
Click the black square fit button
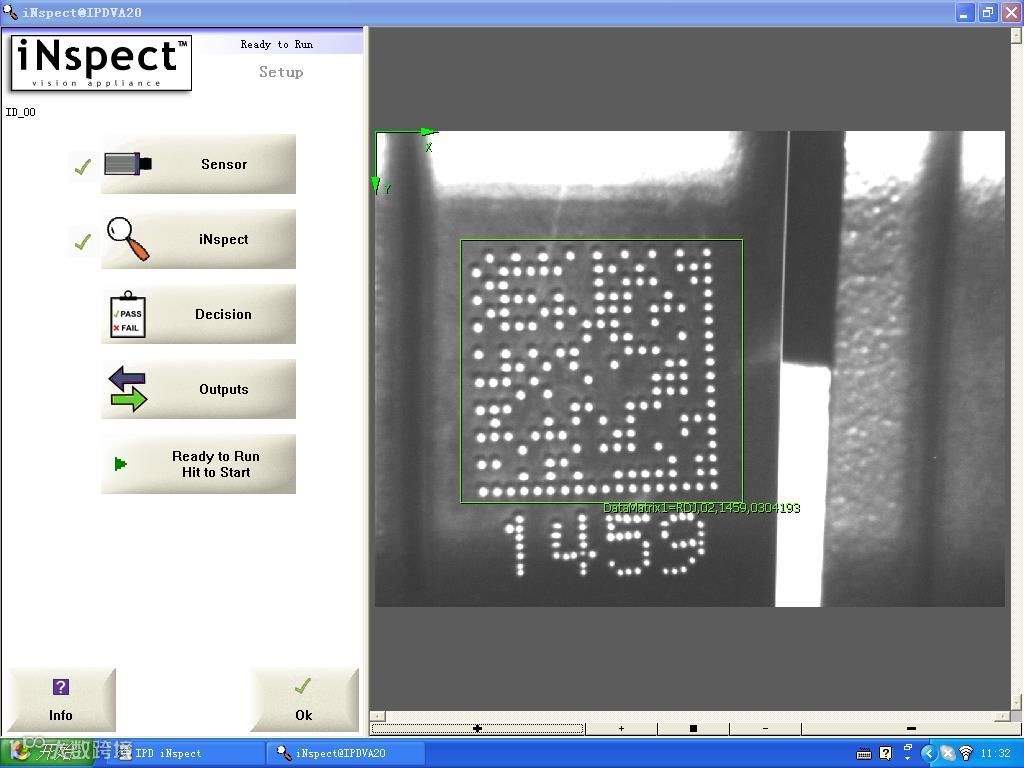click(x=693, y=728)
